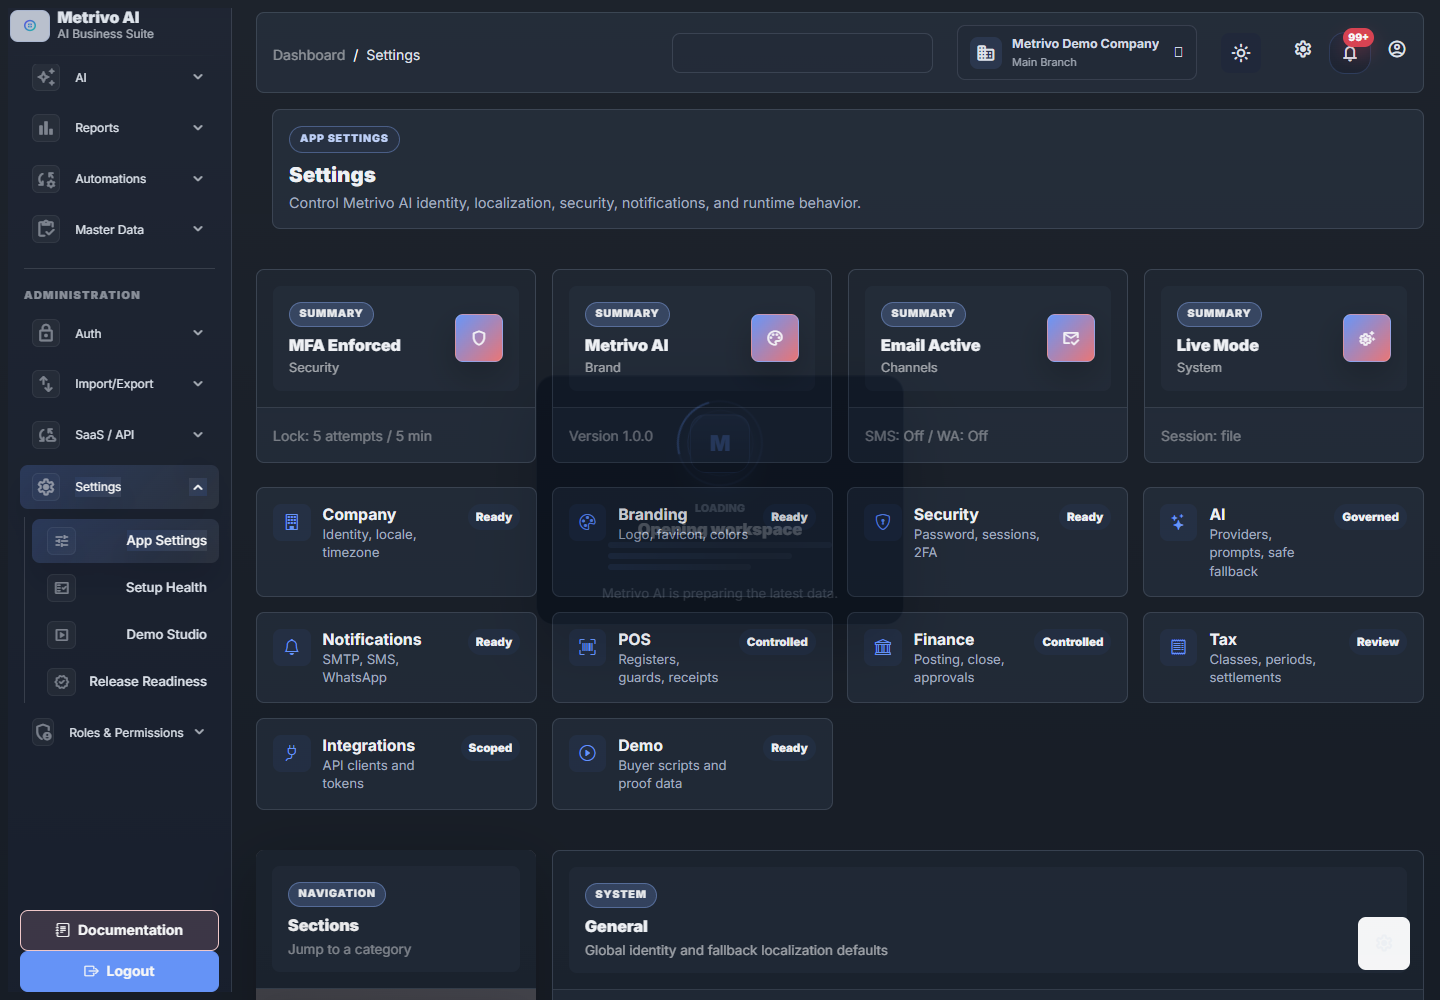Select App Settings in the sidebar

coord(126,541)
